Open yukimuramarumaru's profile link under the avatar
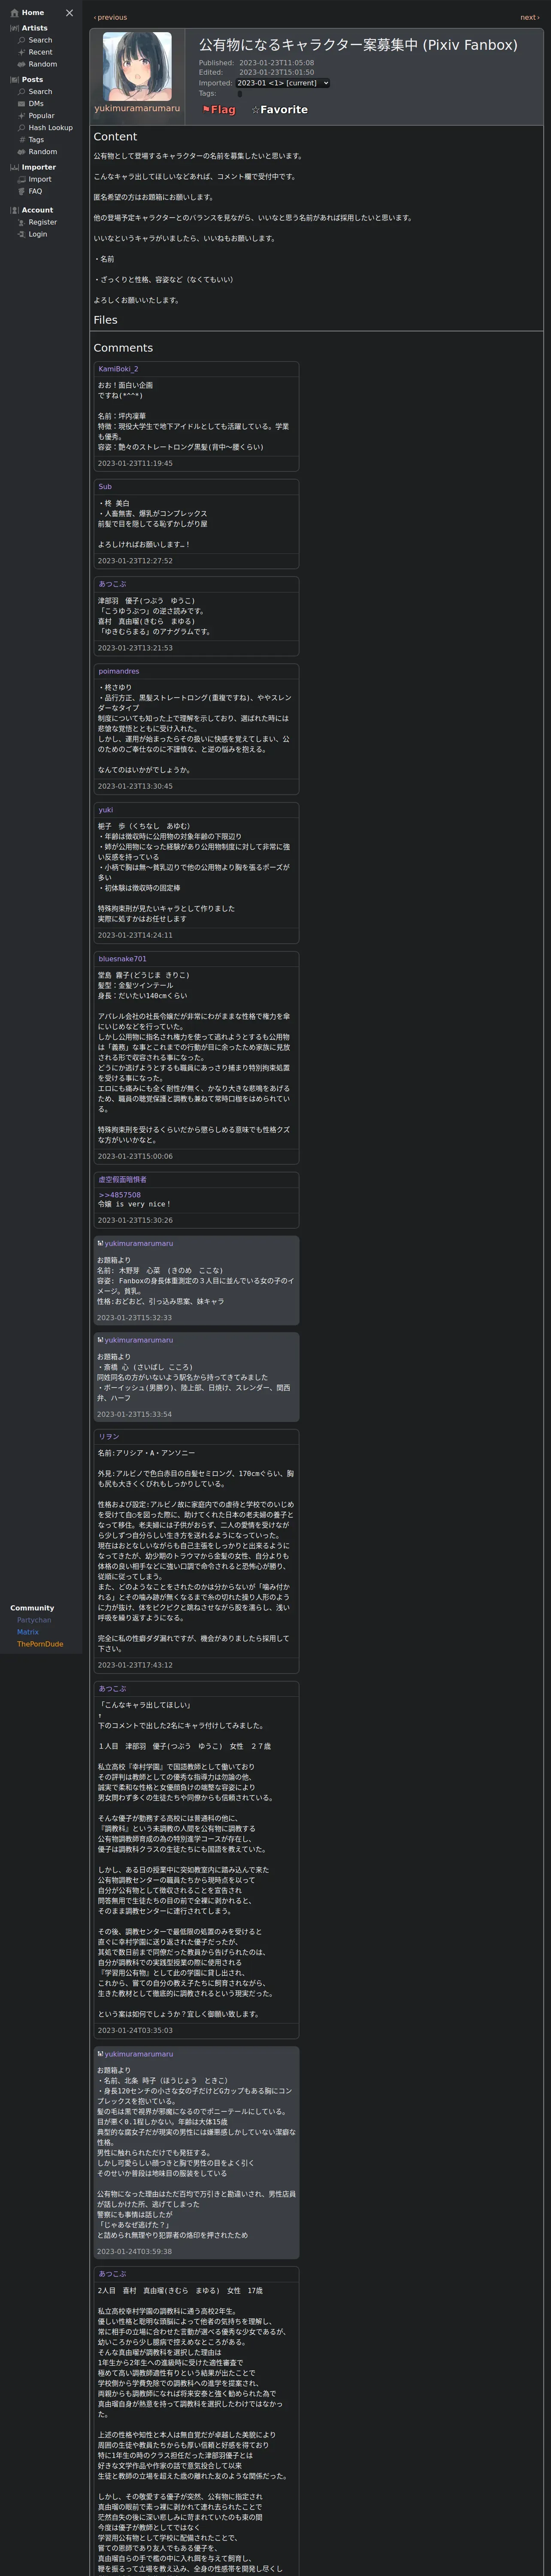This screenshot has width=551, height=2576. pos(137,108)
